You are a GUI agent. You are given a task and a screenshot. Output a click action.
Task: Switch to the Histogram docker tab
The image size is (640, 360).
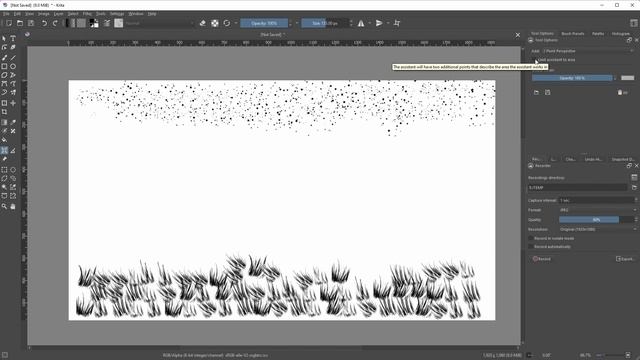tap(620, 34)
